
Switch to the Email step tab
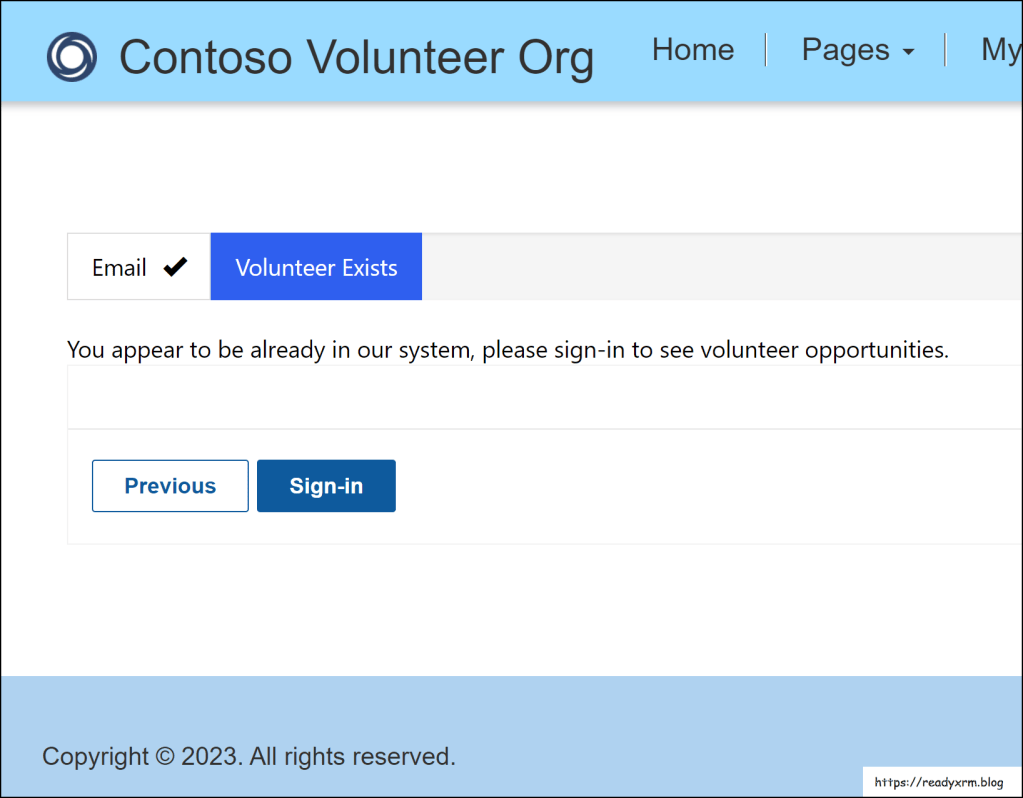(x=120, y=267)
